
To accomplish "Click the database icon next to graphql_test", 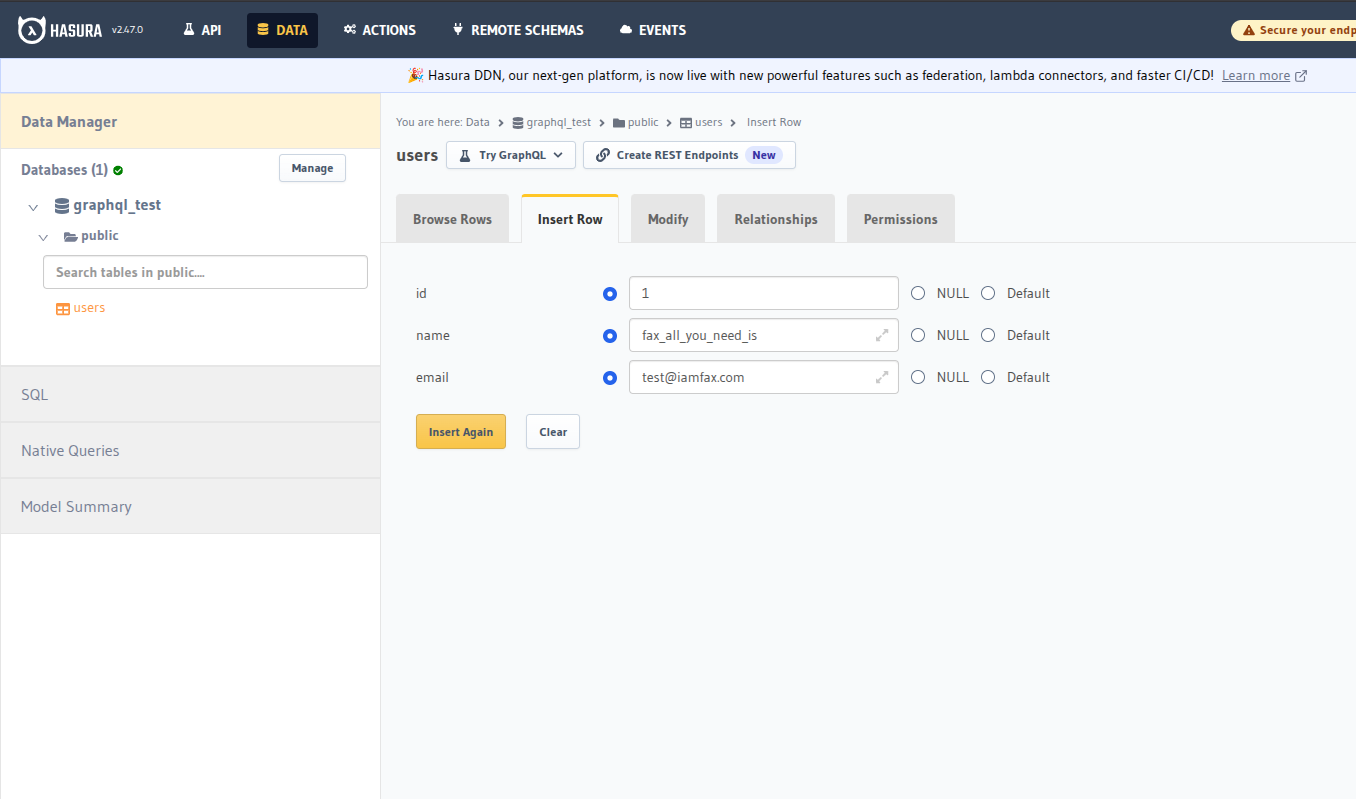I will (x=62, y=206).
